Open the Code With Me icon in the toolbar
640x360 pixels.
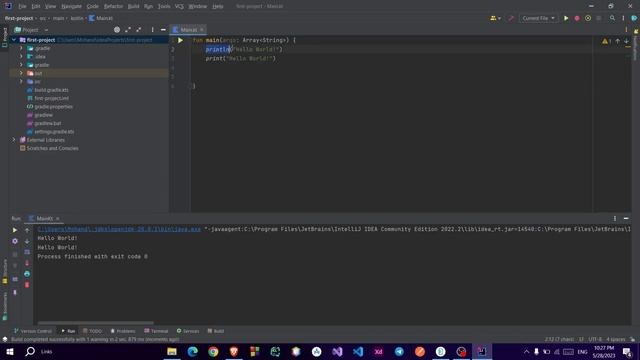(495, 18)
